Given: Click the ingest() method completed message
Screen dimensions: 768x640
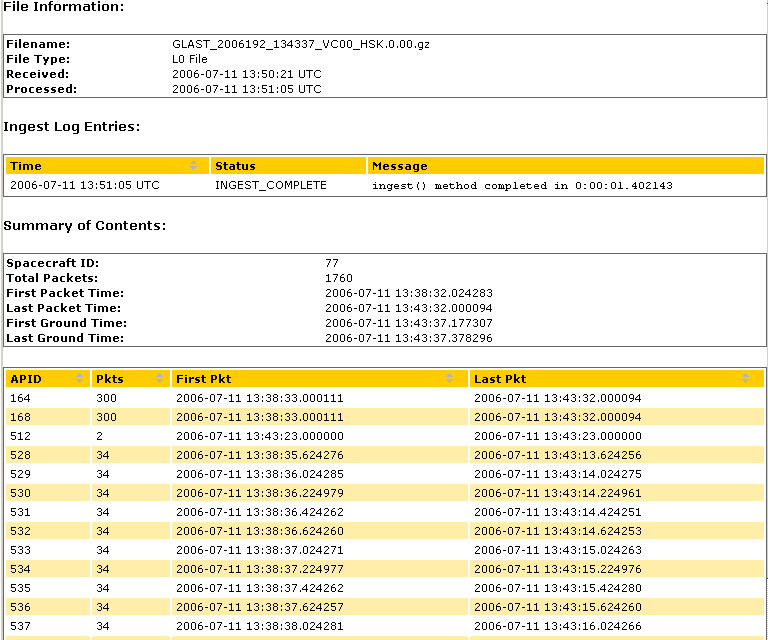Looking at the screenshot, I should point(522,186).
